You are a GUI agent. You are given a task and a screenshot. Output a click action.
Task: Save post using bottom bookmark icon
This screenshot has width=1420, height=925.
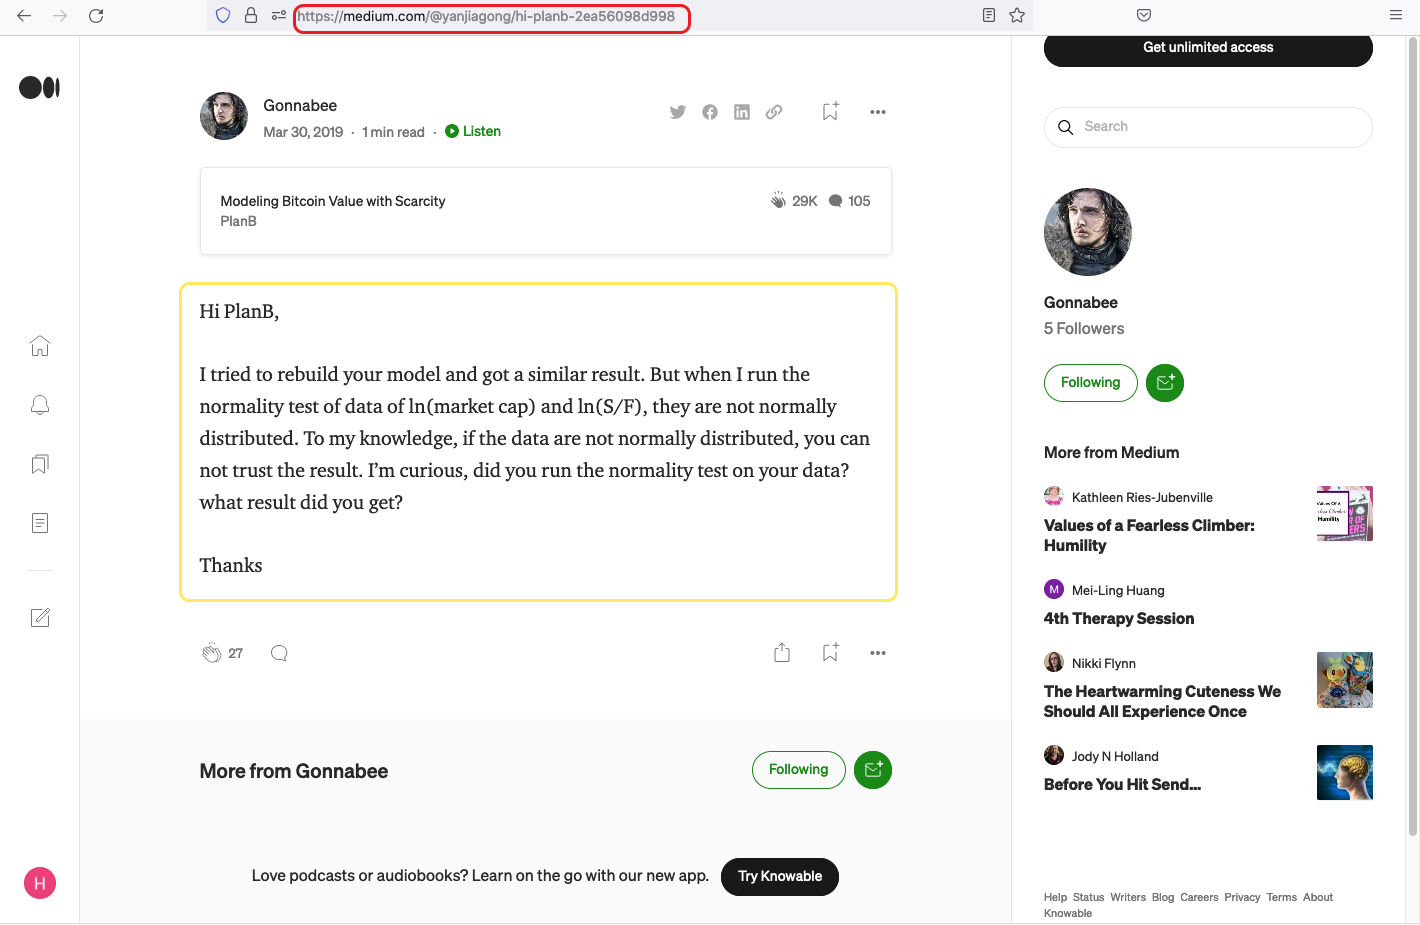pos(830,652)
